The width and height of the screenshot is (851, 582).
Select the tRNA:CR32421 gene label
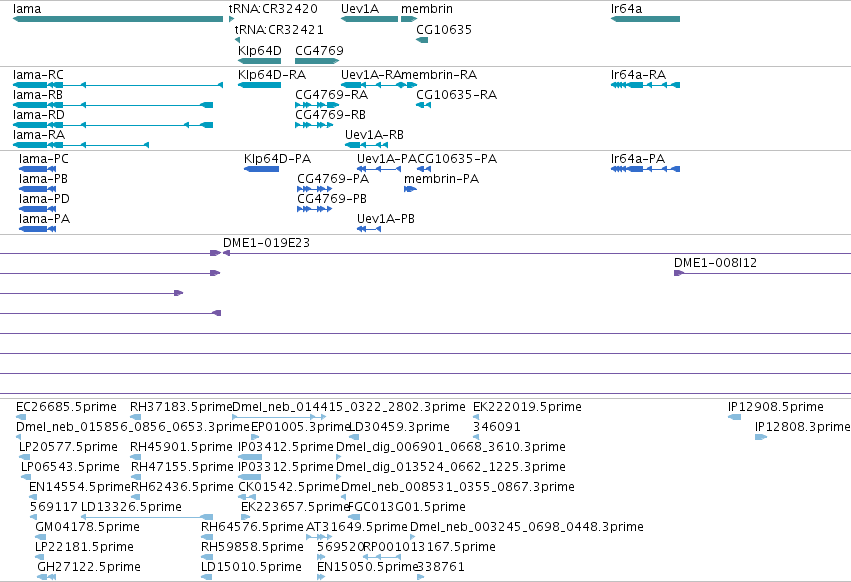click(x=279, y=29)
